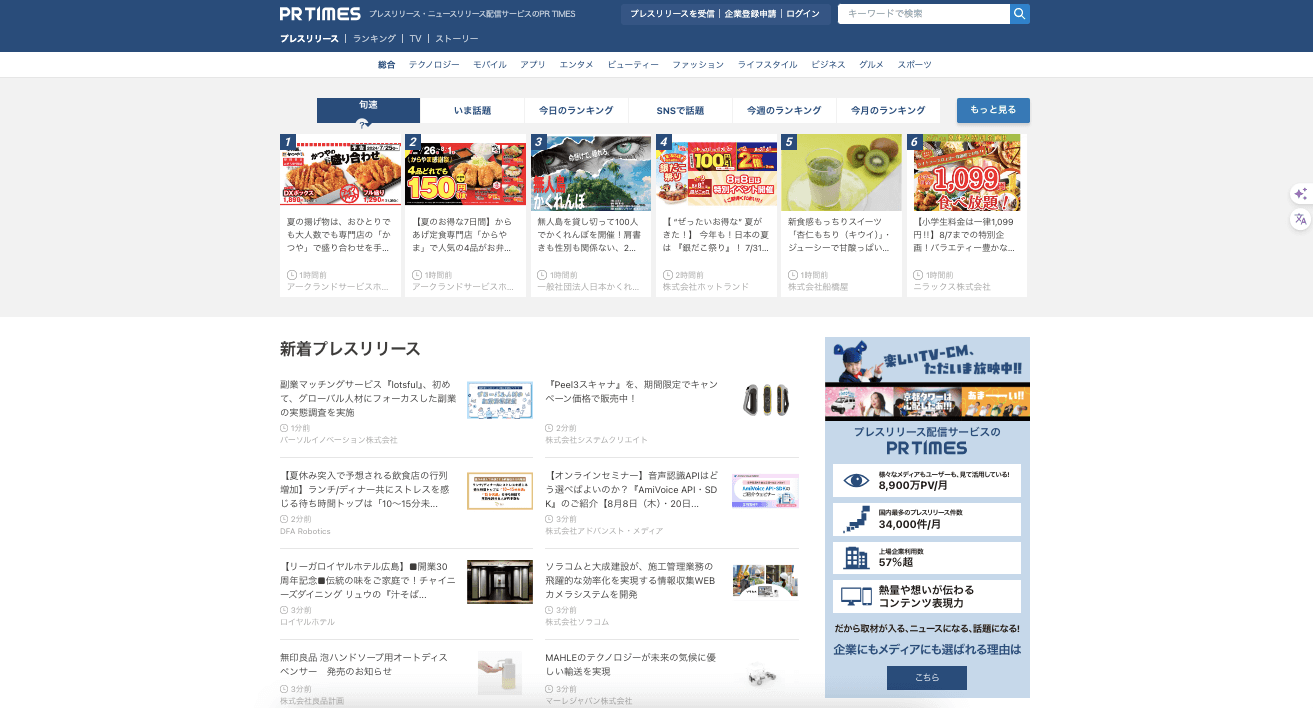
Task: Click the もっと見る button
Action: (x=993, y=110)
